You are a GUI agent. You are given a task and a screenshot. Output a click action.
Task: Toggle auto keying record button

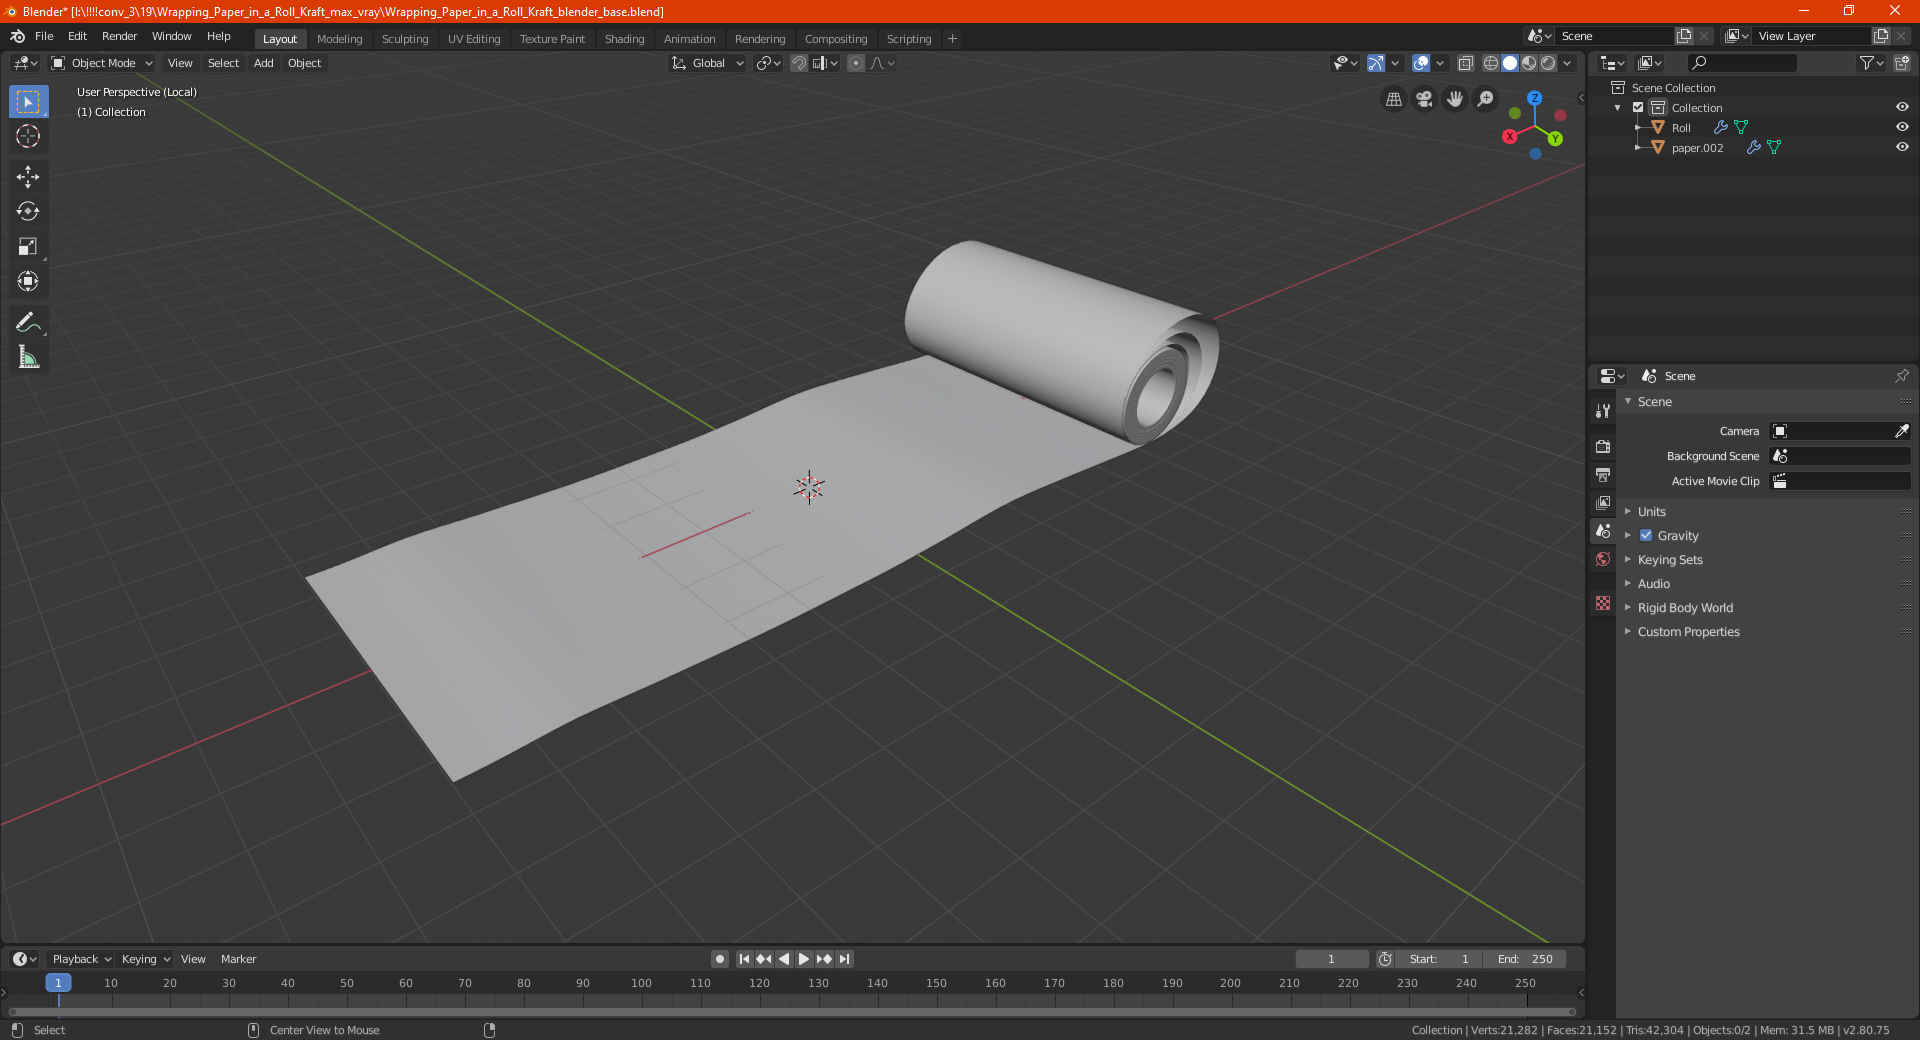pyautogui.click(x=719, y=959)
